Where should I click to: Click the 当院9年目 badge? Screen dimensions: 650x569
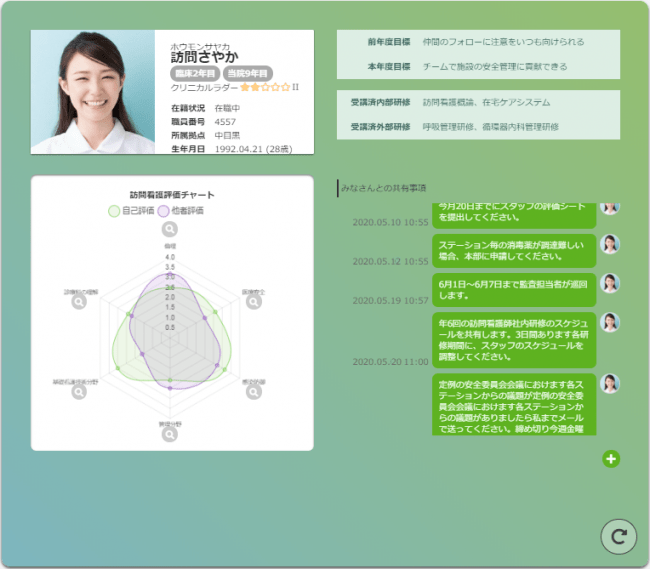247,73
